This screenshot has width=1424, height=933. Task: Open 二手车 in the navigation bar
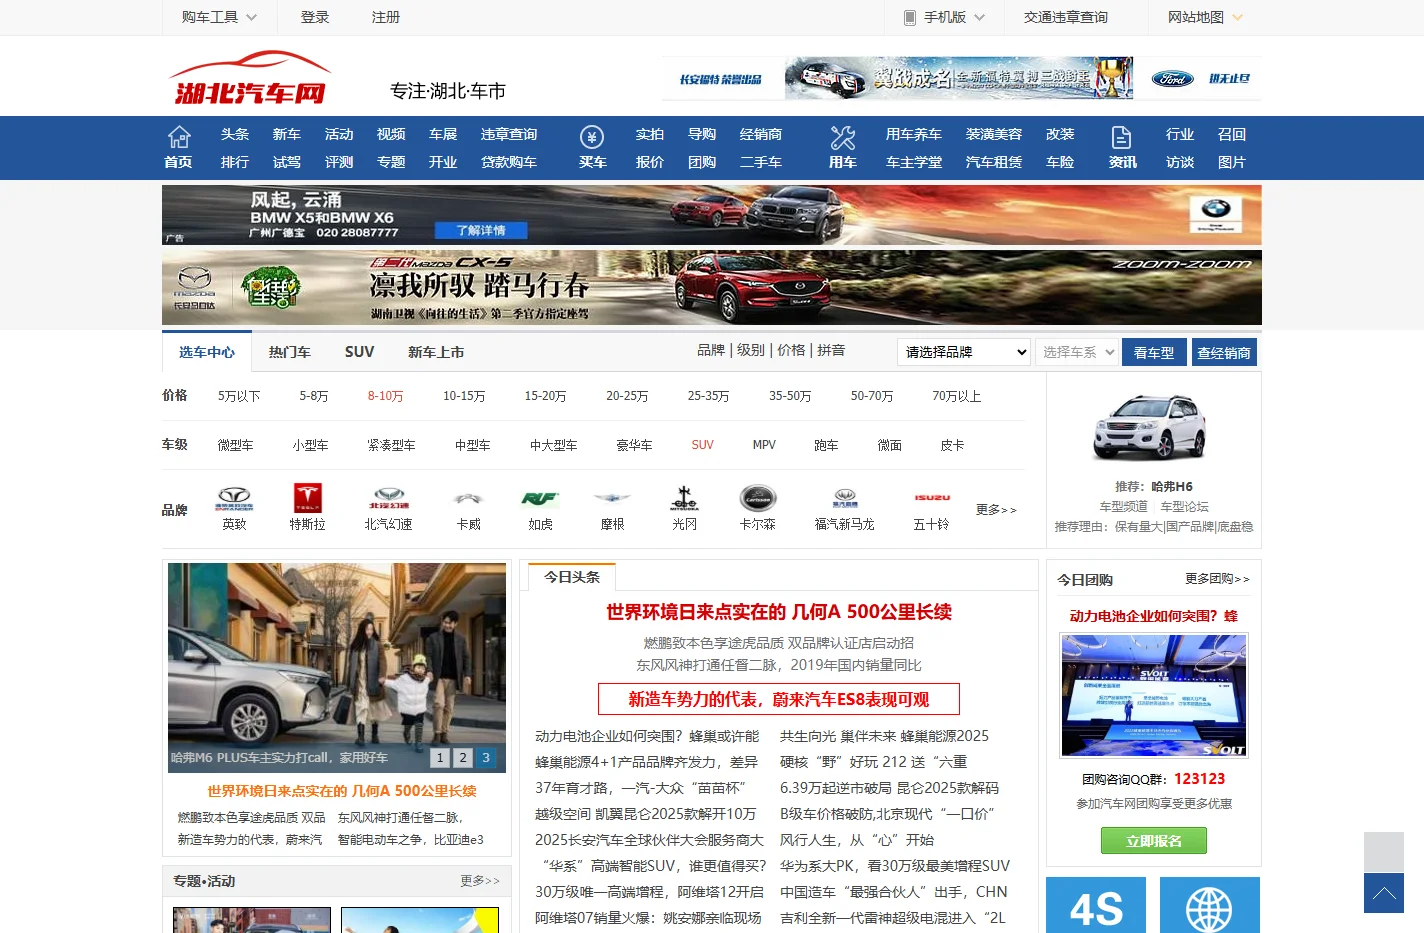pos(761,162)
